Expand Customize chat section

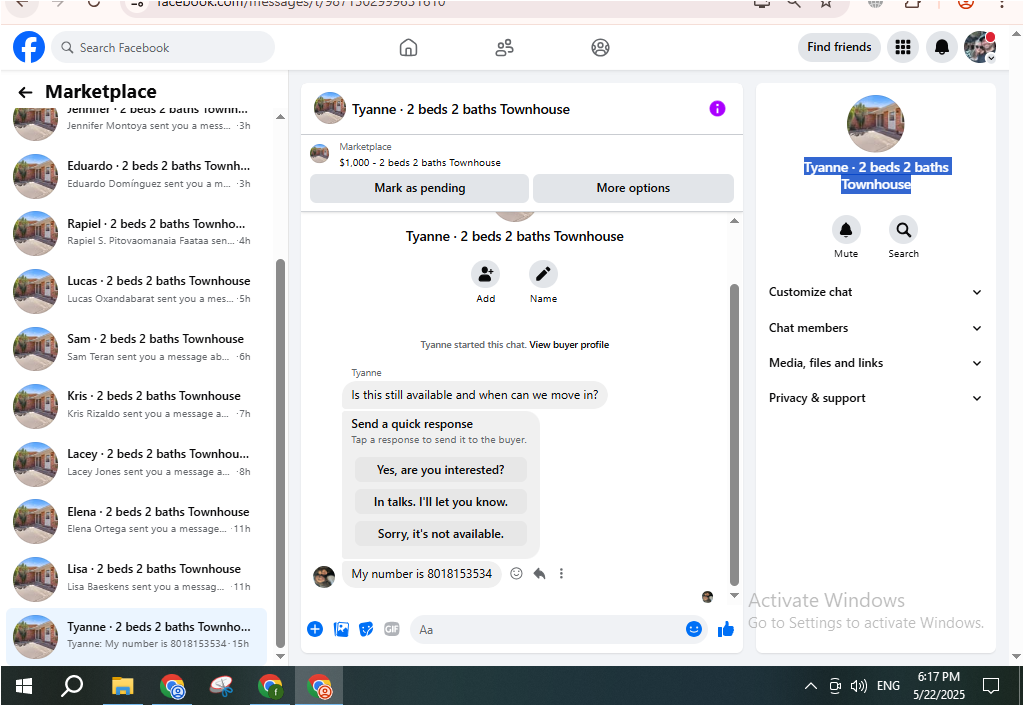pyautogui.click(x=875, y=292)
